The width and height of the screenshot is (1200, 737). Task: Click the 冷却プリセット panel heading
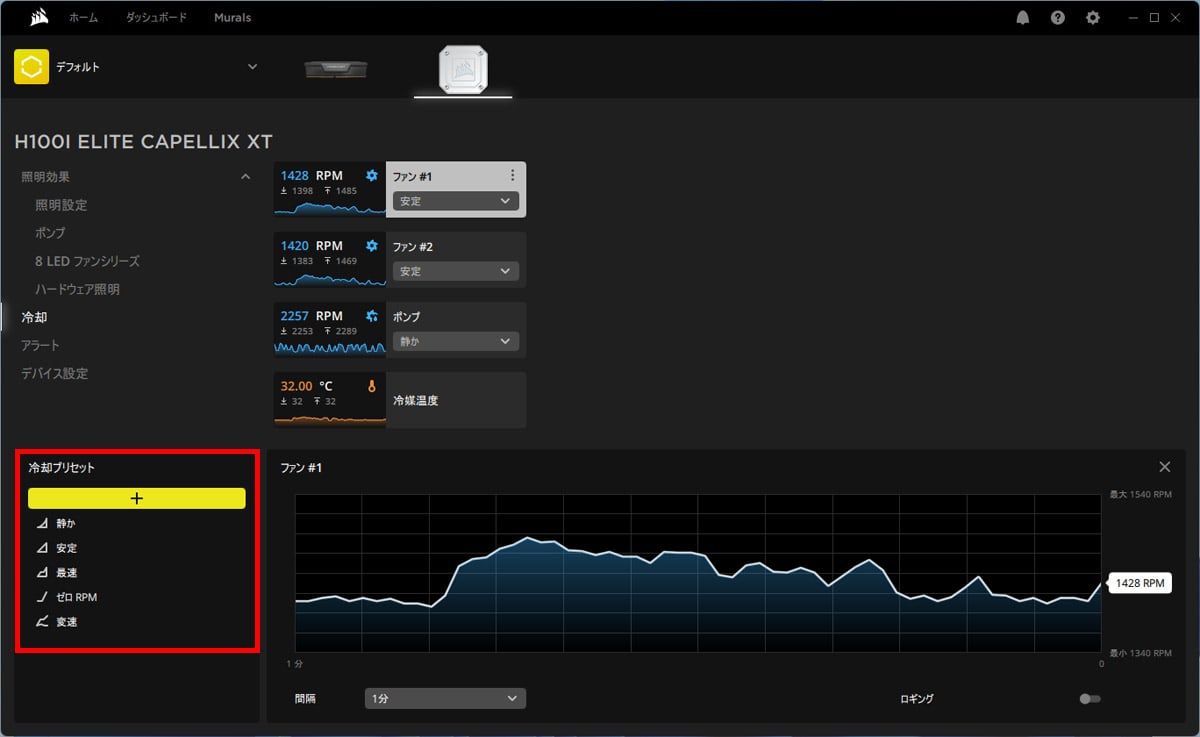click(62, 467)
